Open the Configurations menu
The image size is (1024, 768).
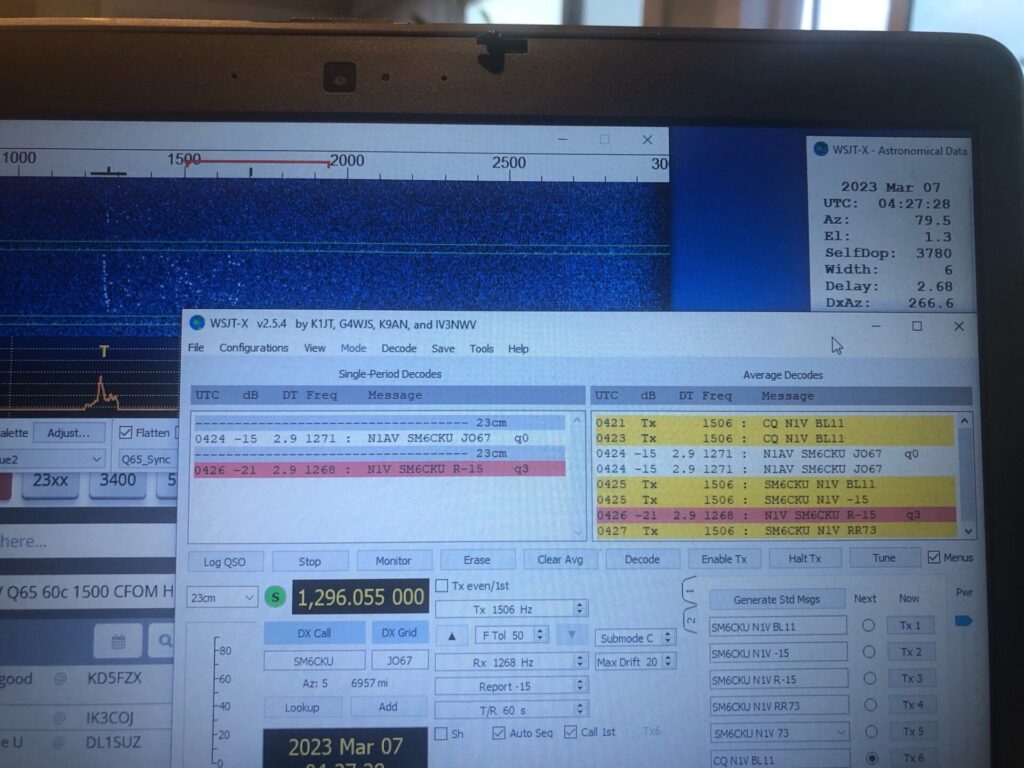pyautogui.click(x=253, y=348)
